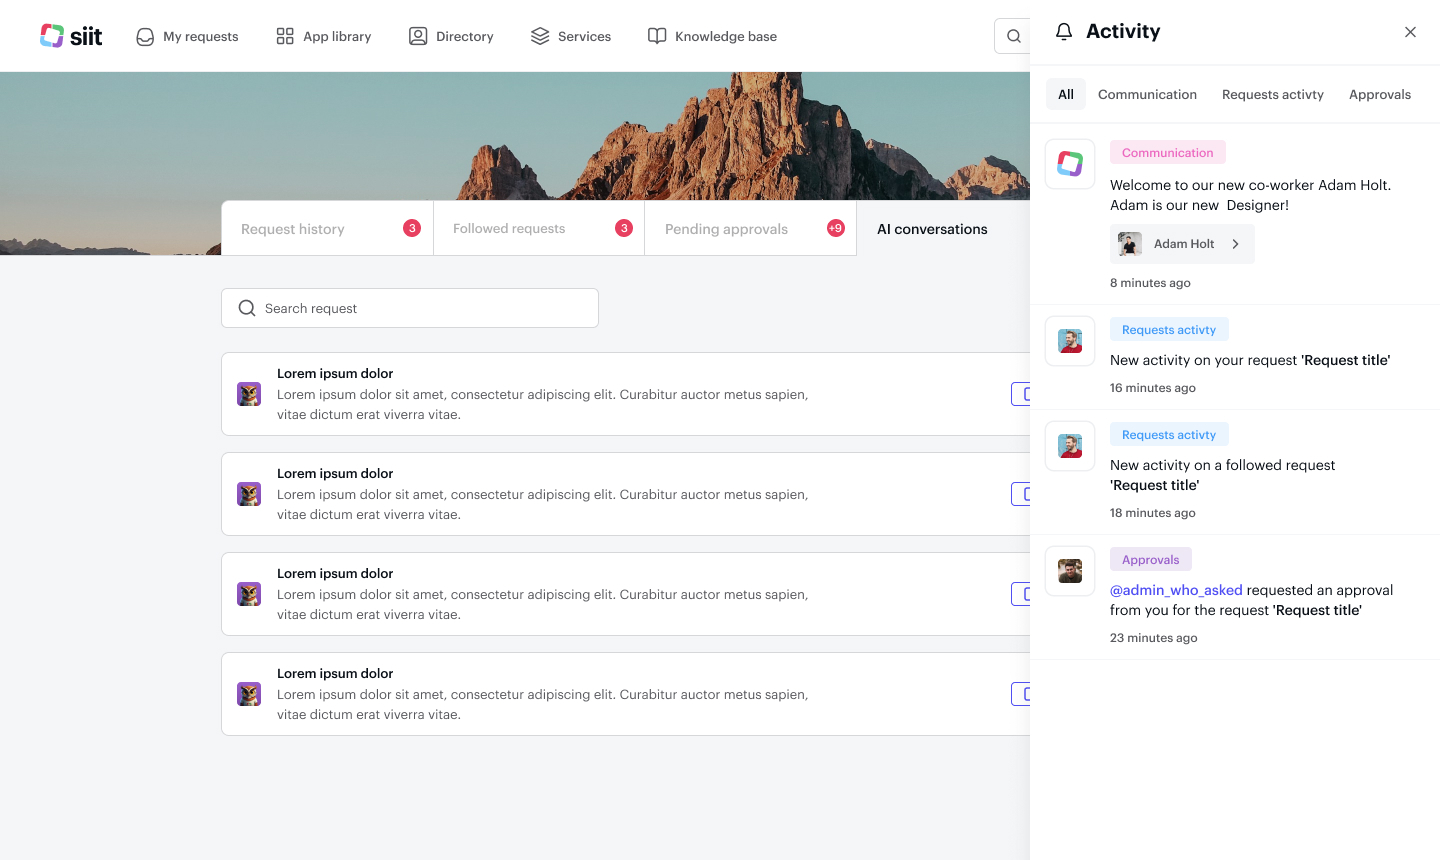The image size is (1440, 860).
Task: Open My requests from the top navigation
Action: click(x=187, y=36)
